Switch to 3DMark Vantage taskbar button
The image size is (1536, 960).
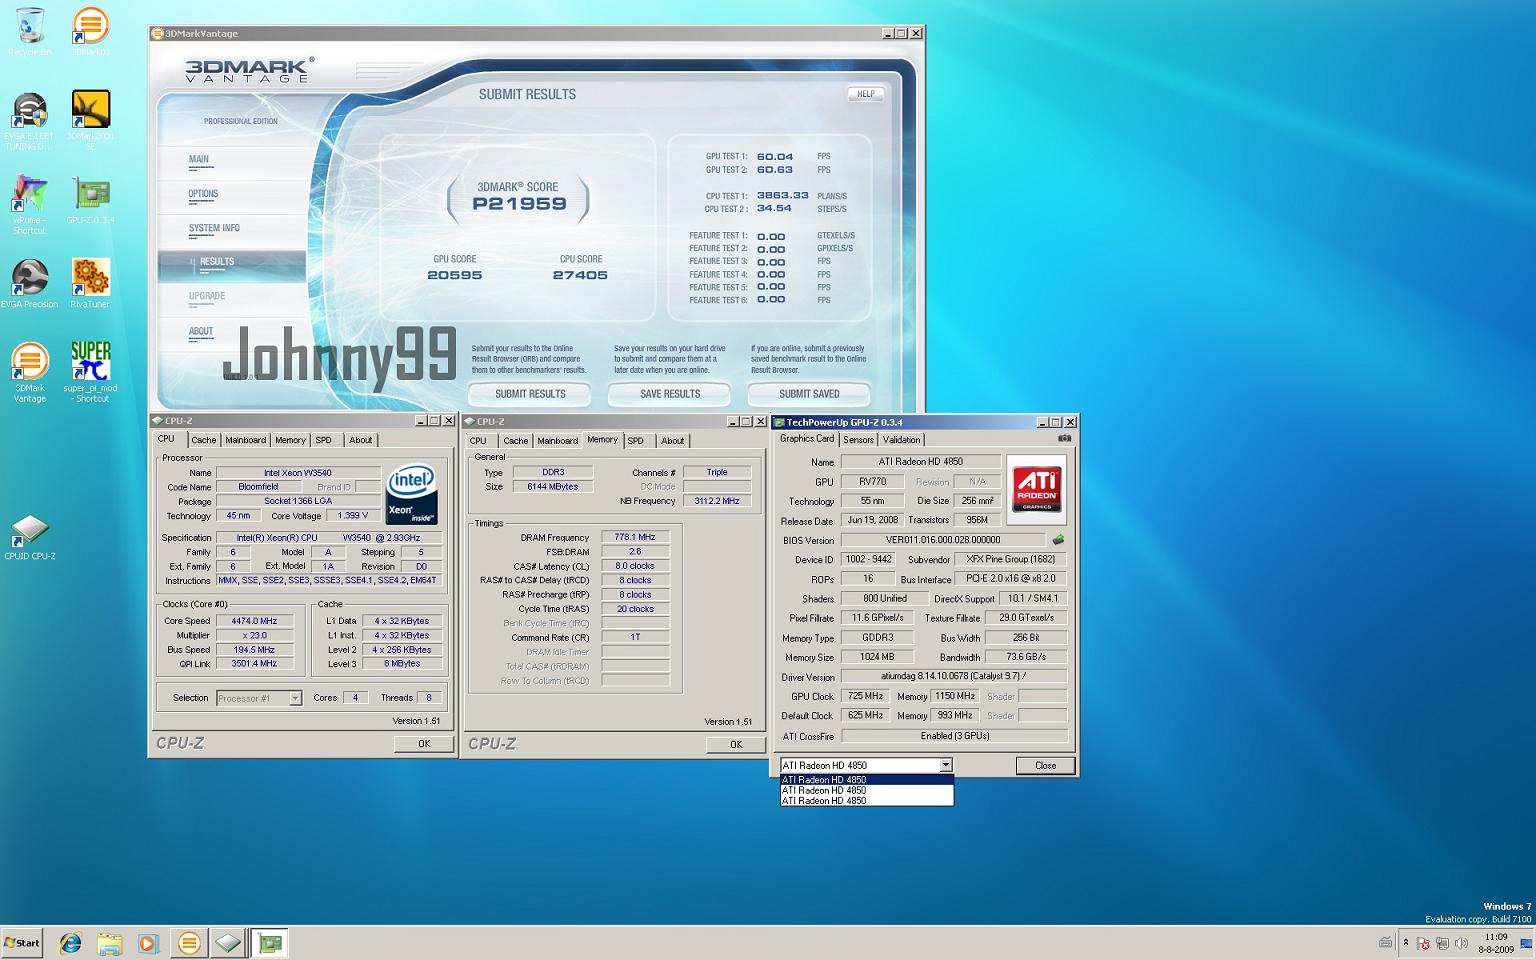pos(188,943)
